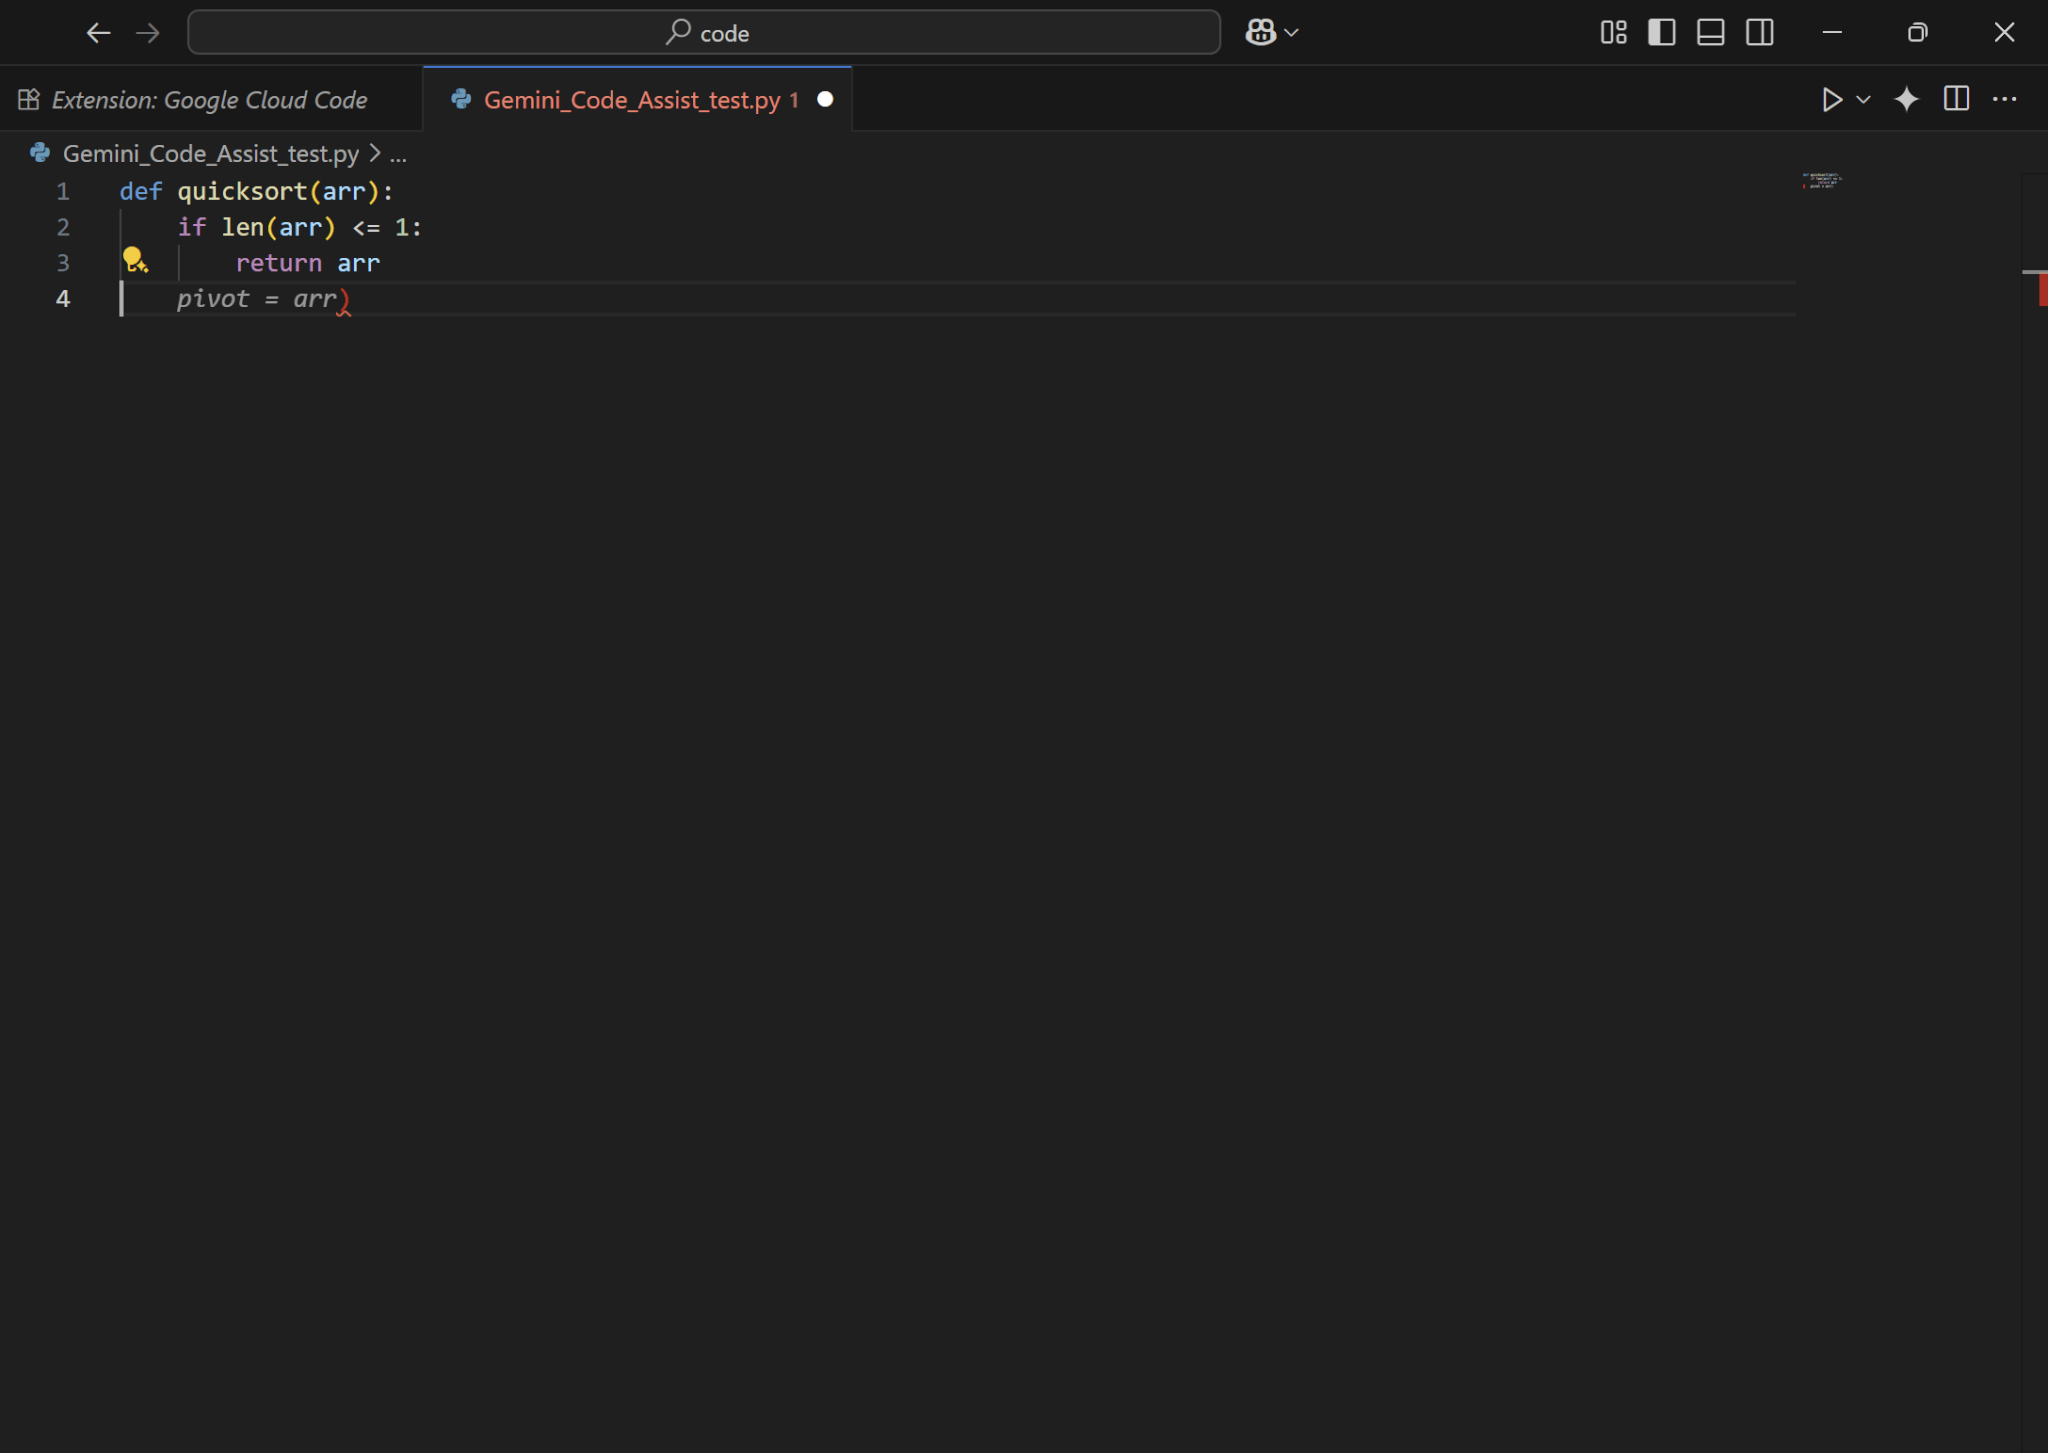Click line number 2
The height and width of the screenshot is (1453, 2048).
63,227
